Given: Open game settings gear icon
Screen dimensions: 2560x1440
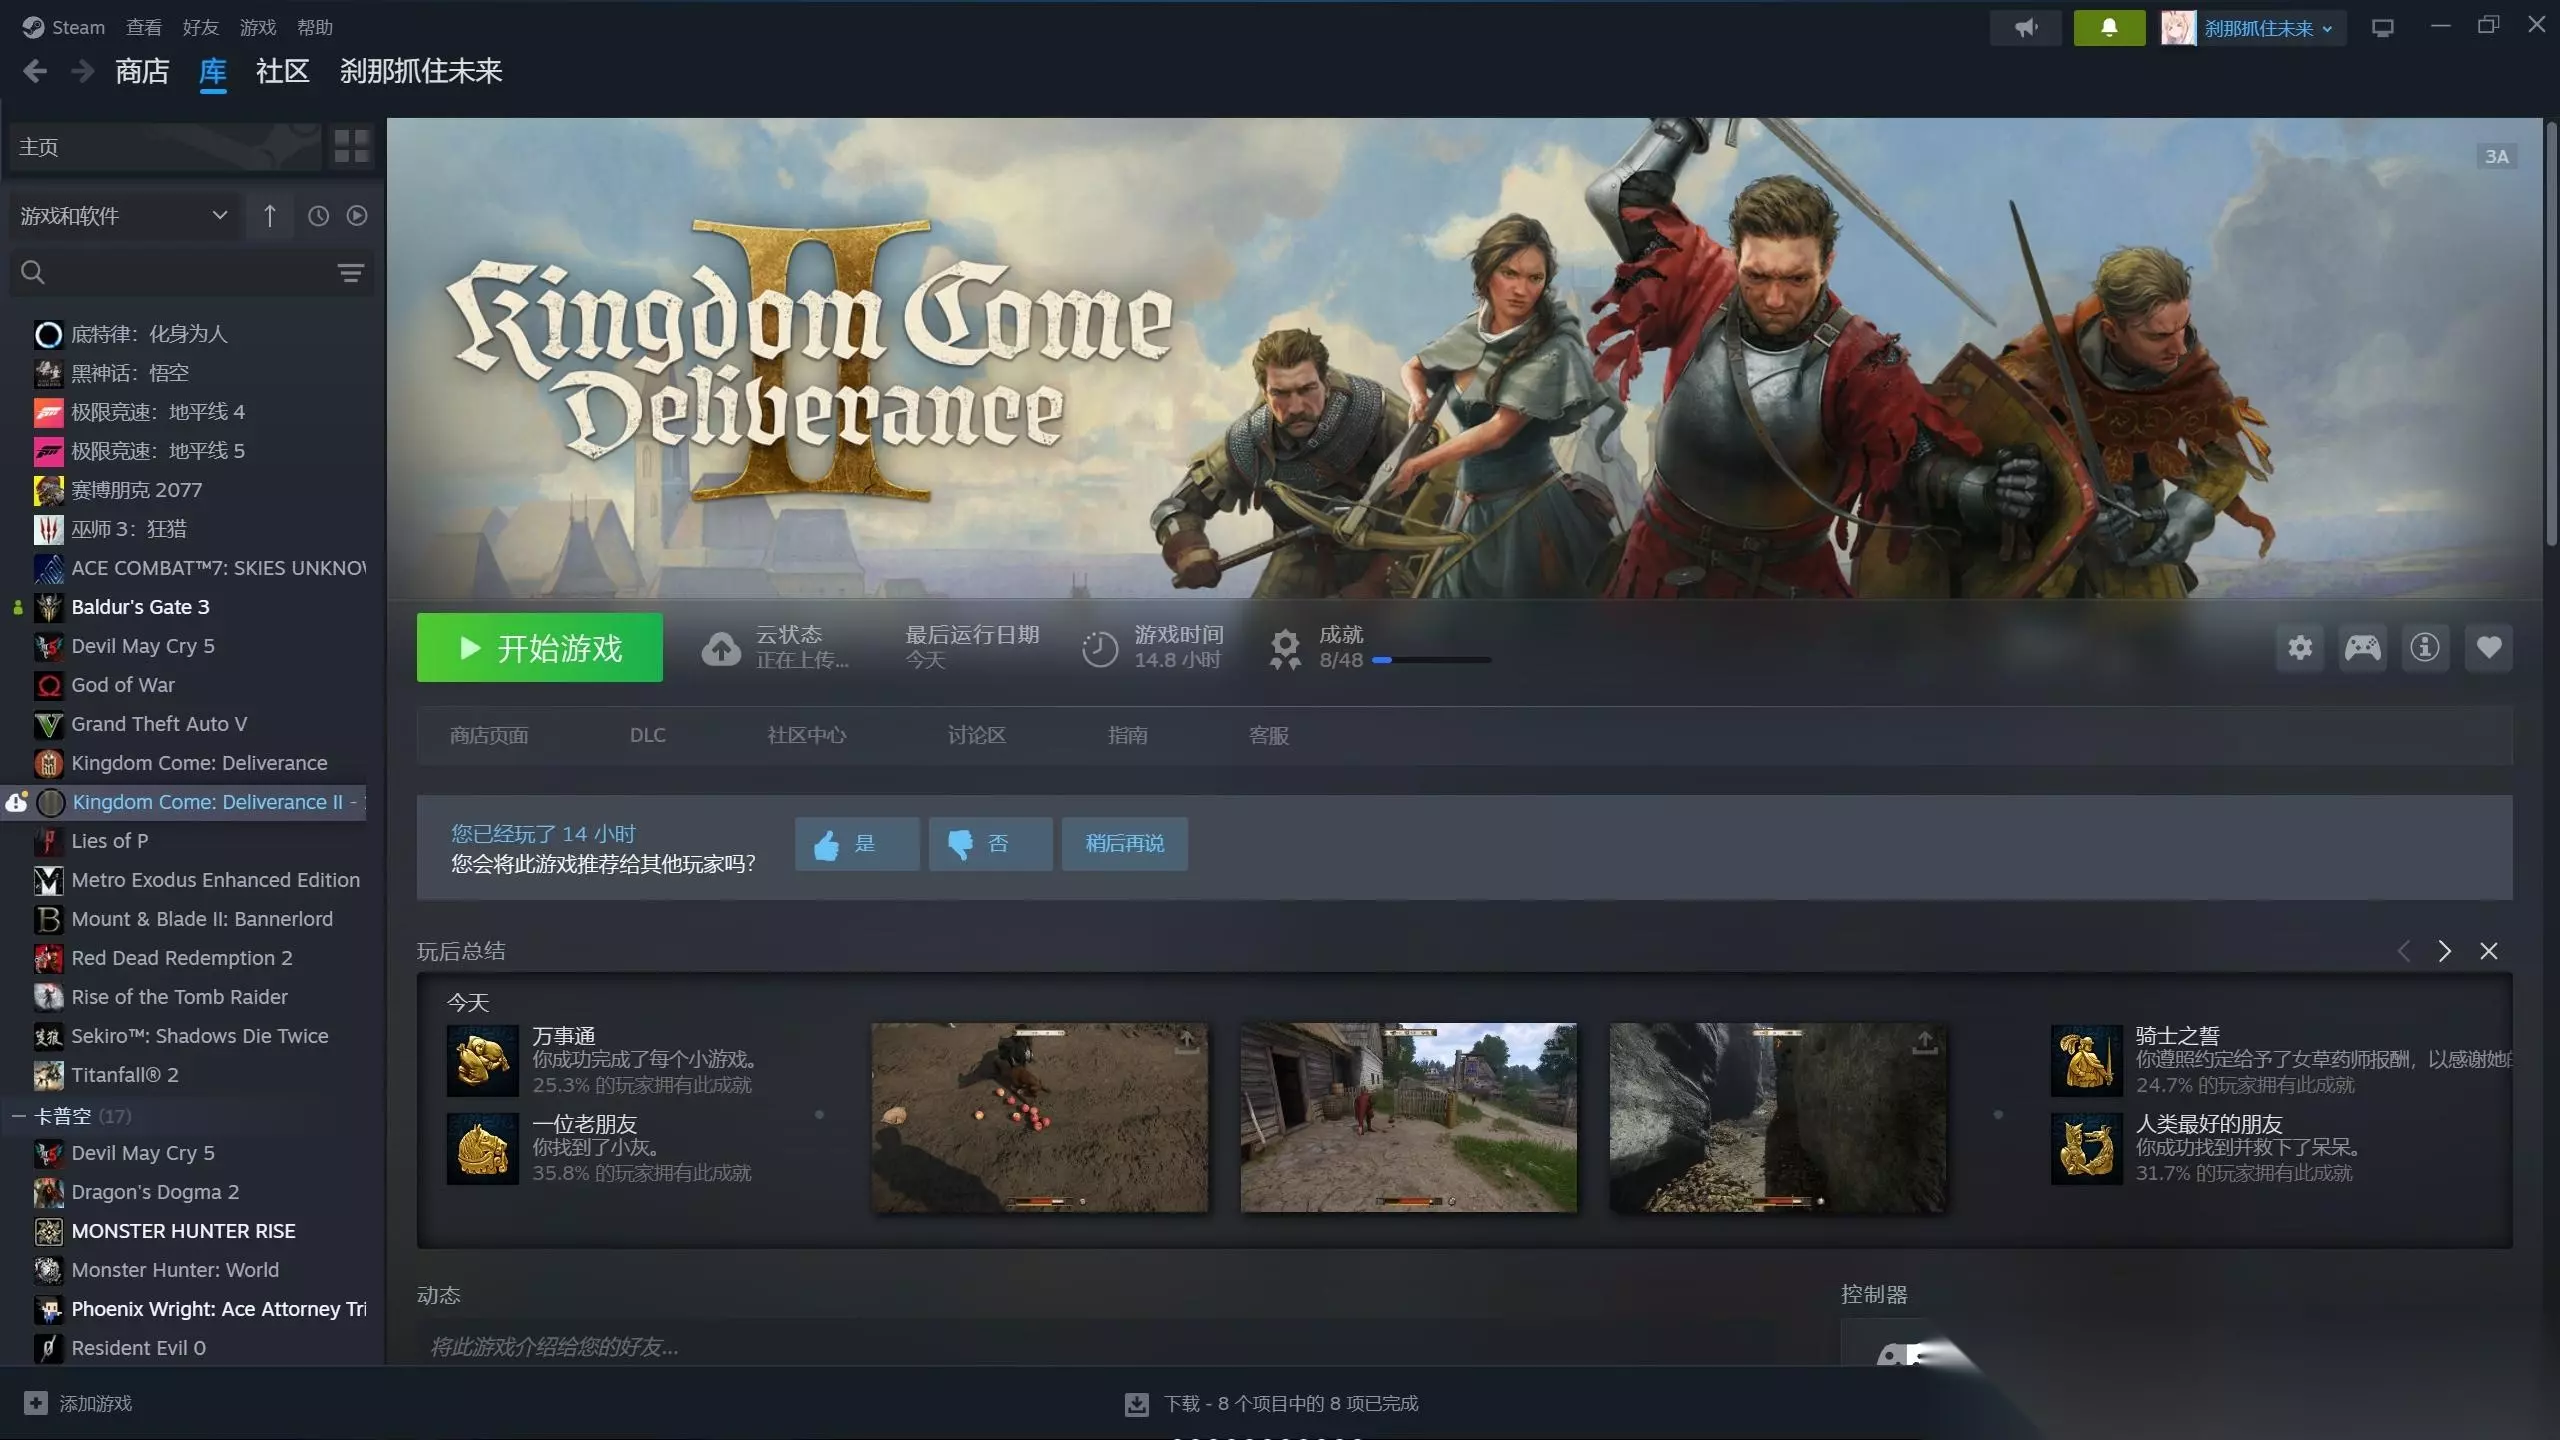Looking at the screenshot, I should pyautogui.click(x=2300, y=648).
